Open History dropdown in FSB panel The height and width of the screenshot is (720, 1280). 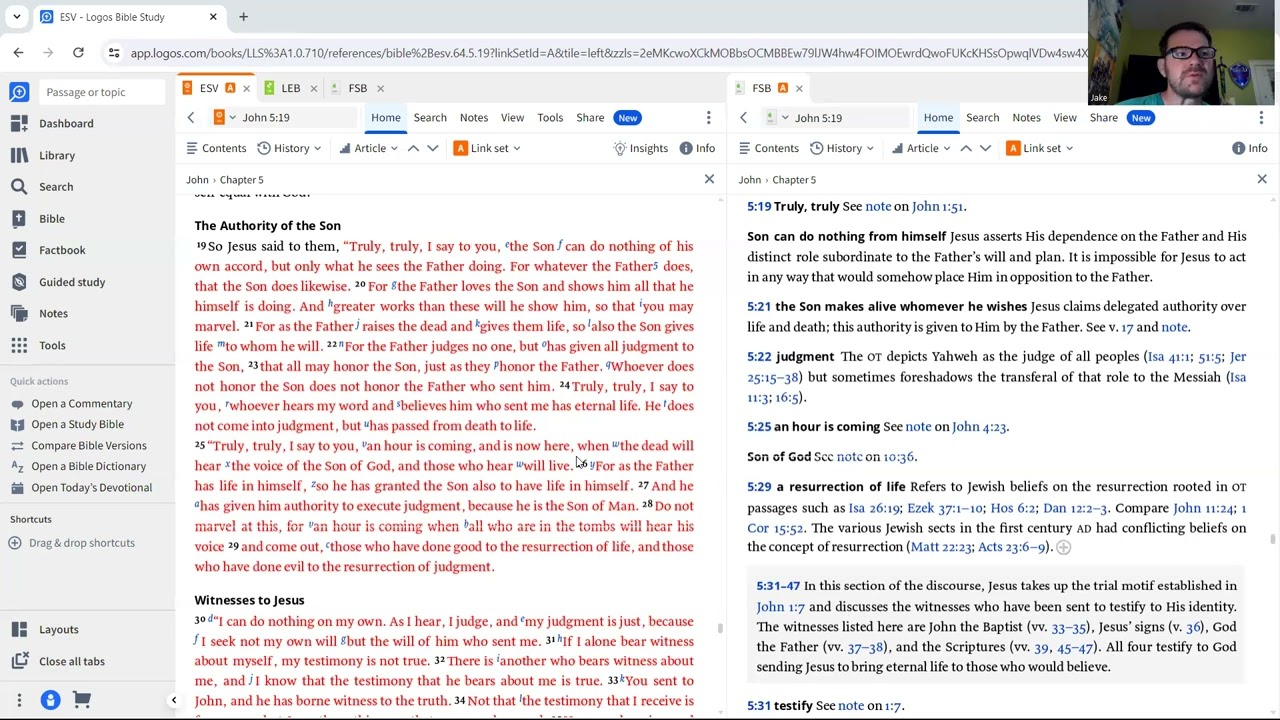[x=842, y=148]
